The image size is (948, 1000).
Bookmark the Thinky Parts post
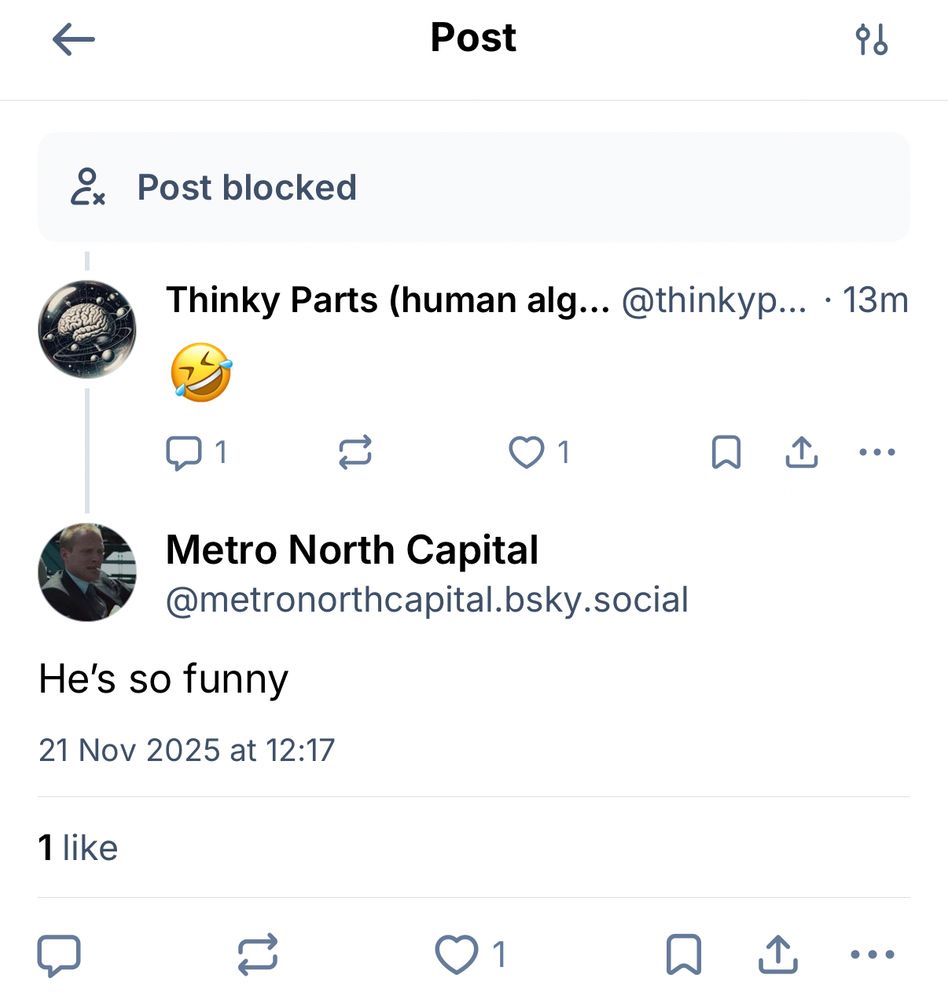point(726,453)
